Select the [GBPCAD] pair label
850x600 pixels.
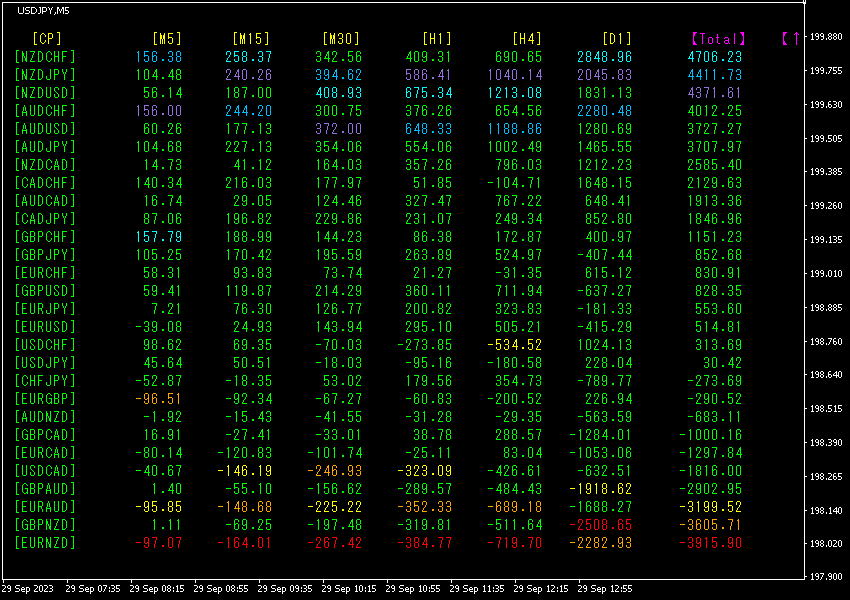[45, 435]
